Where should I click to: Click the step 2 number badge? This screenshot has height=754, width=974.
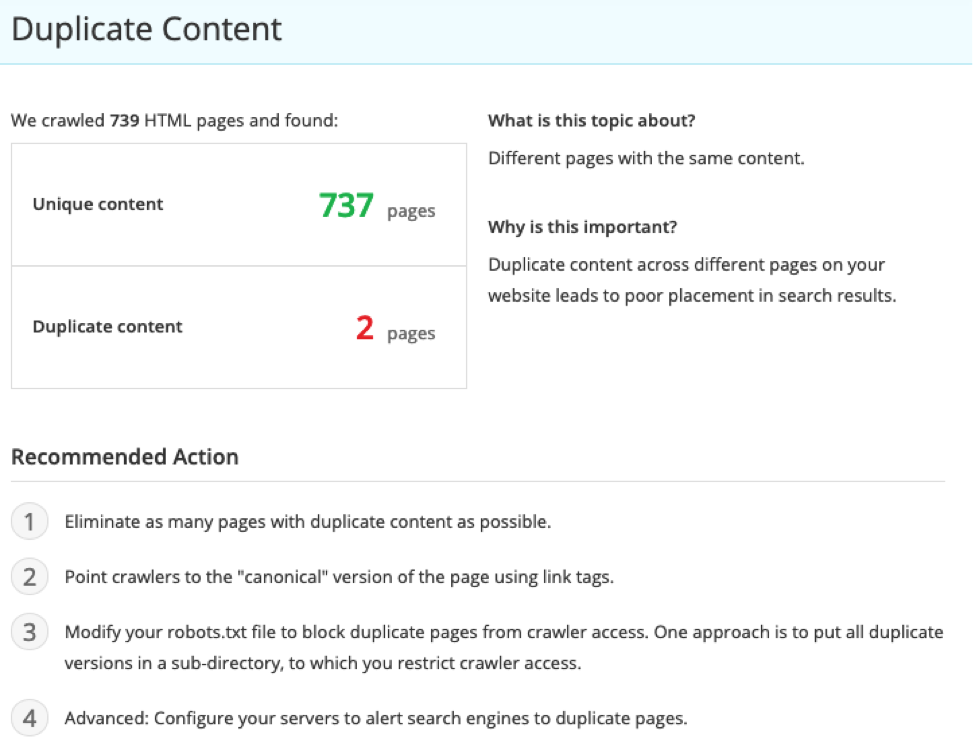[x=30, y=576]
